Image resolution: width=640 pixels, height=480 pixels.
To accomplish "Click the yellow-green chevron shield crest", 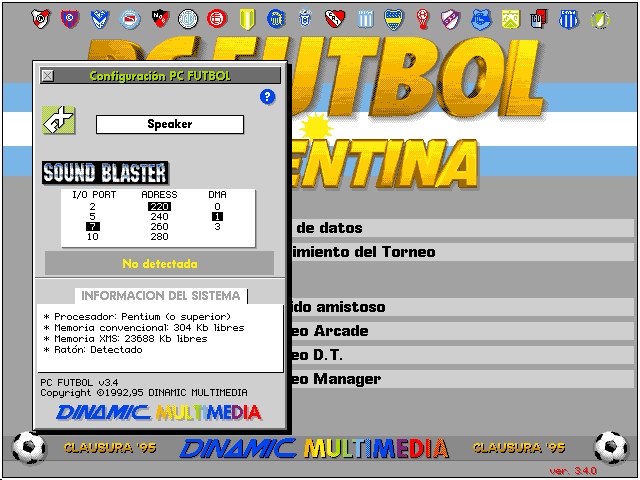I will tap(511, 19).
